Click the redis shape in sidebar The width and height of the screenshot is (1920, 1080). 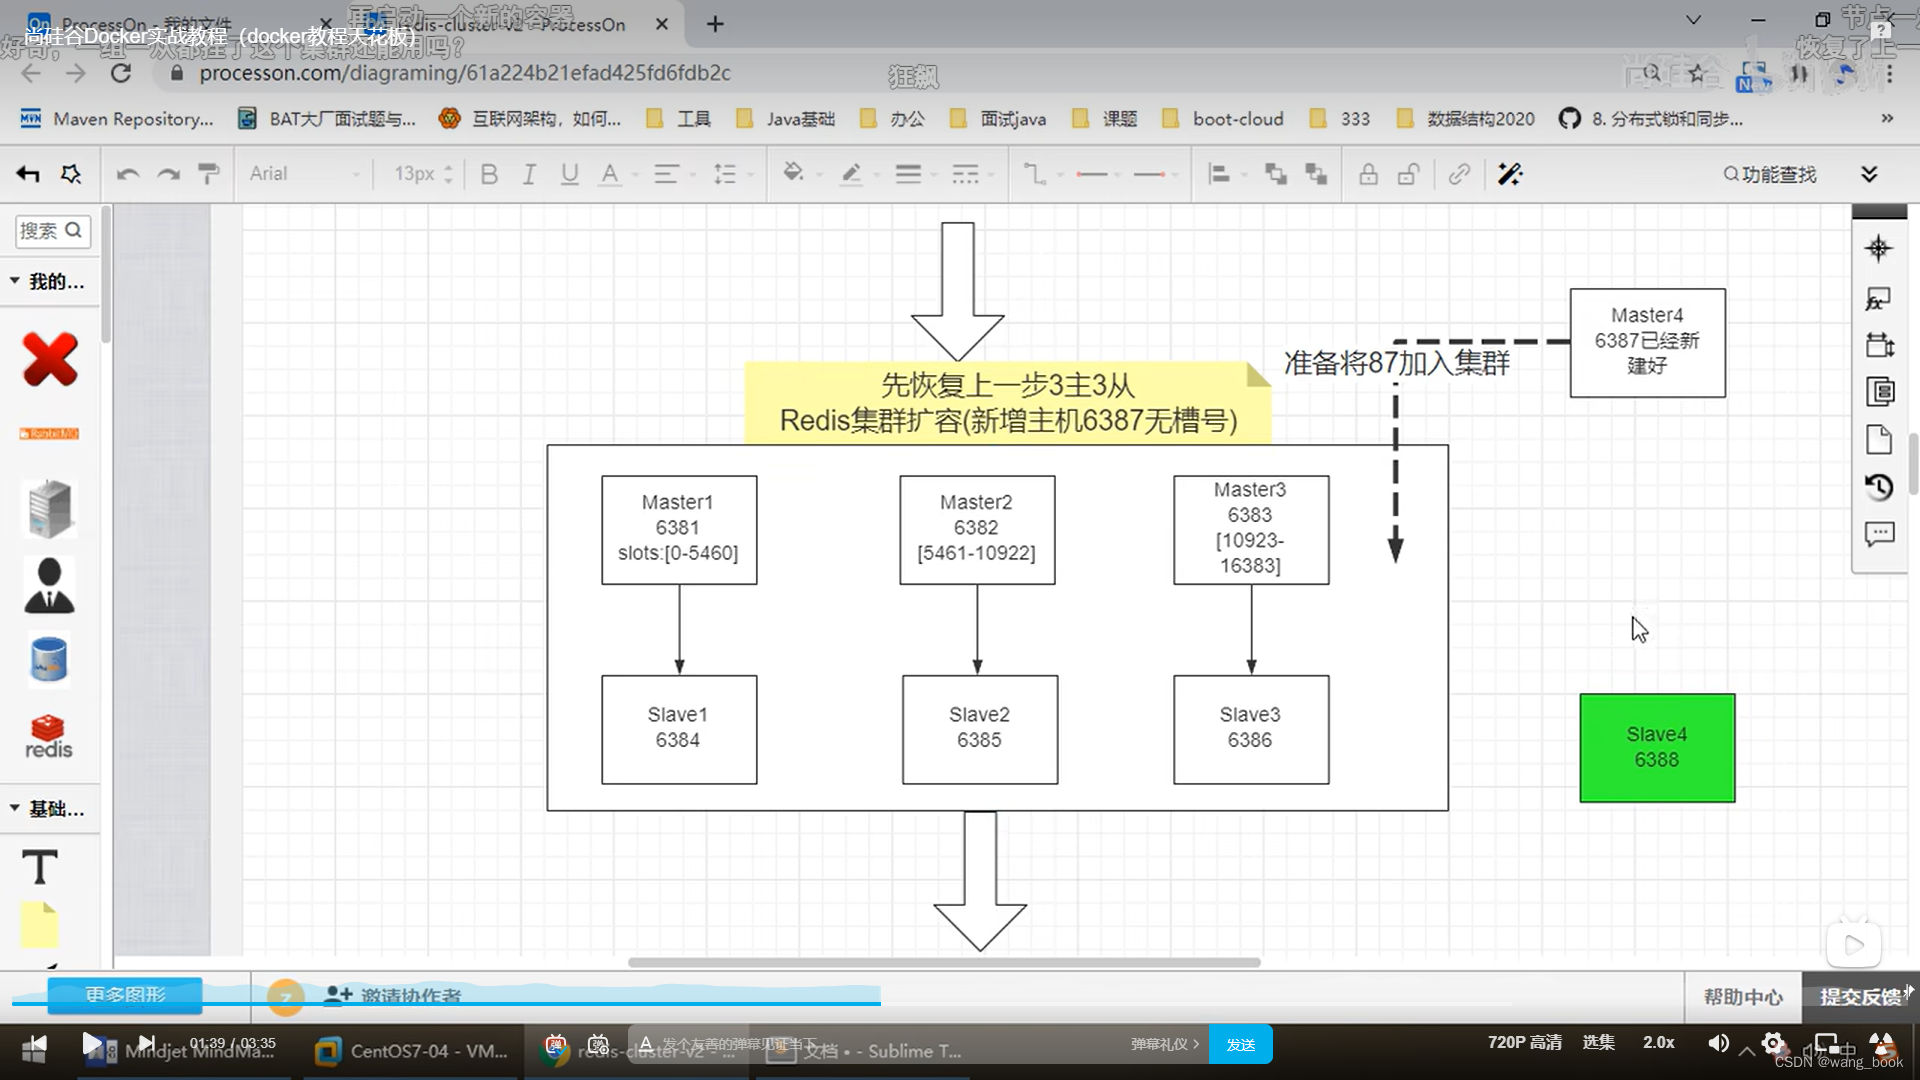click(x=48, y=737)
